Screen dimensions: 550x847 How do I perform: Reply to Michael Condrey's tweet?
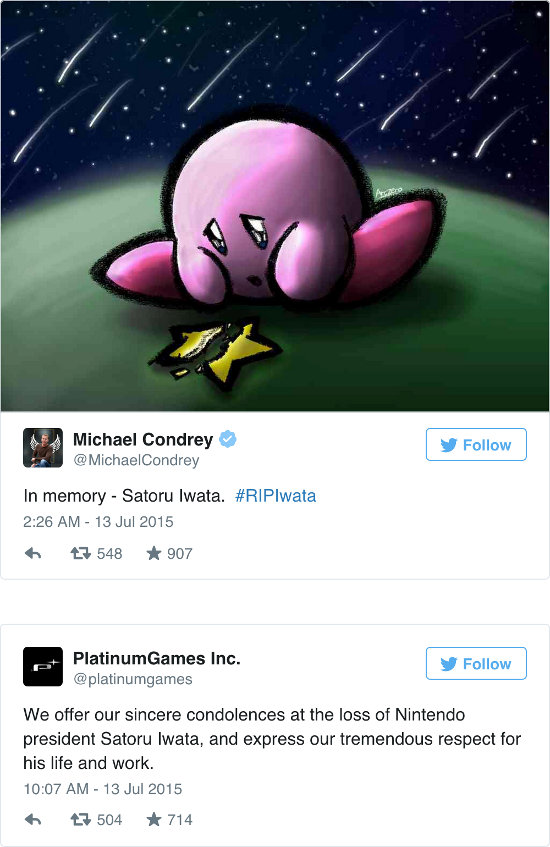click(x=33, y=553)
